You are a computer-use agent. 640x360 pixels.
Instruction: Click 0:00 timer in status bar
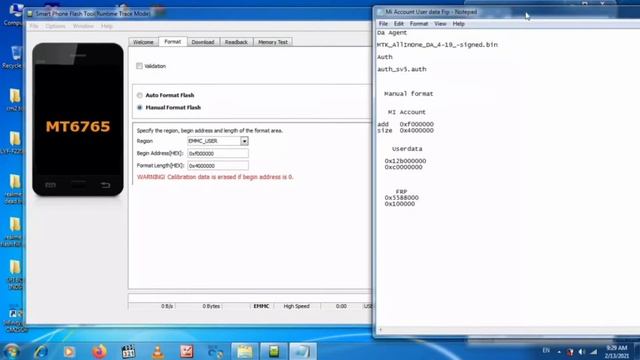click(x=341, y=306)
